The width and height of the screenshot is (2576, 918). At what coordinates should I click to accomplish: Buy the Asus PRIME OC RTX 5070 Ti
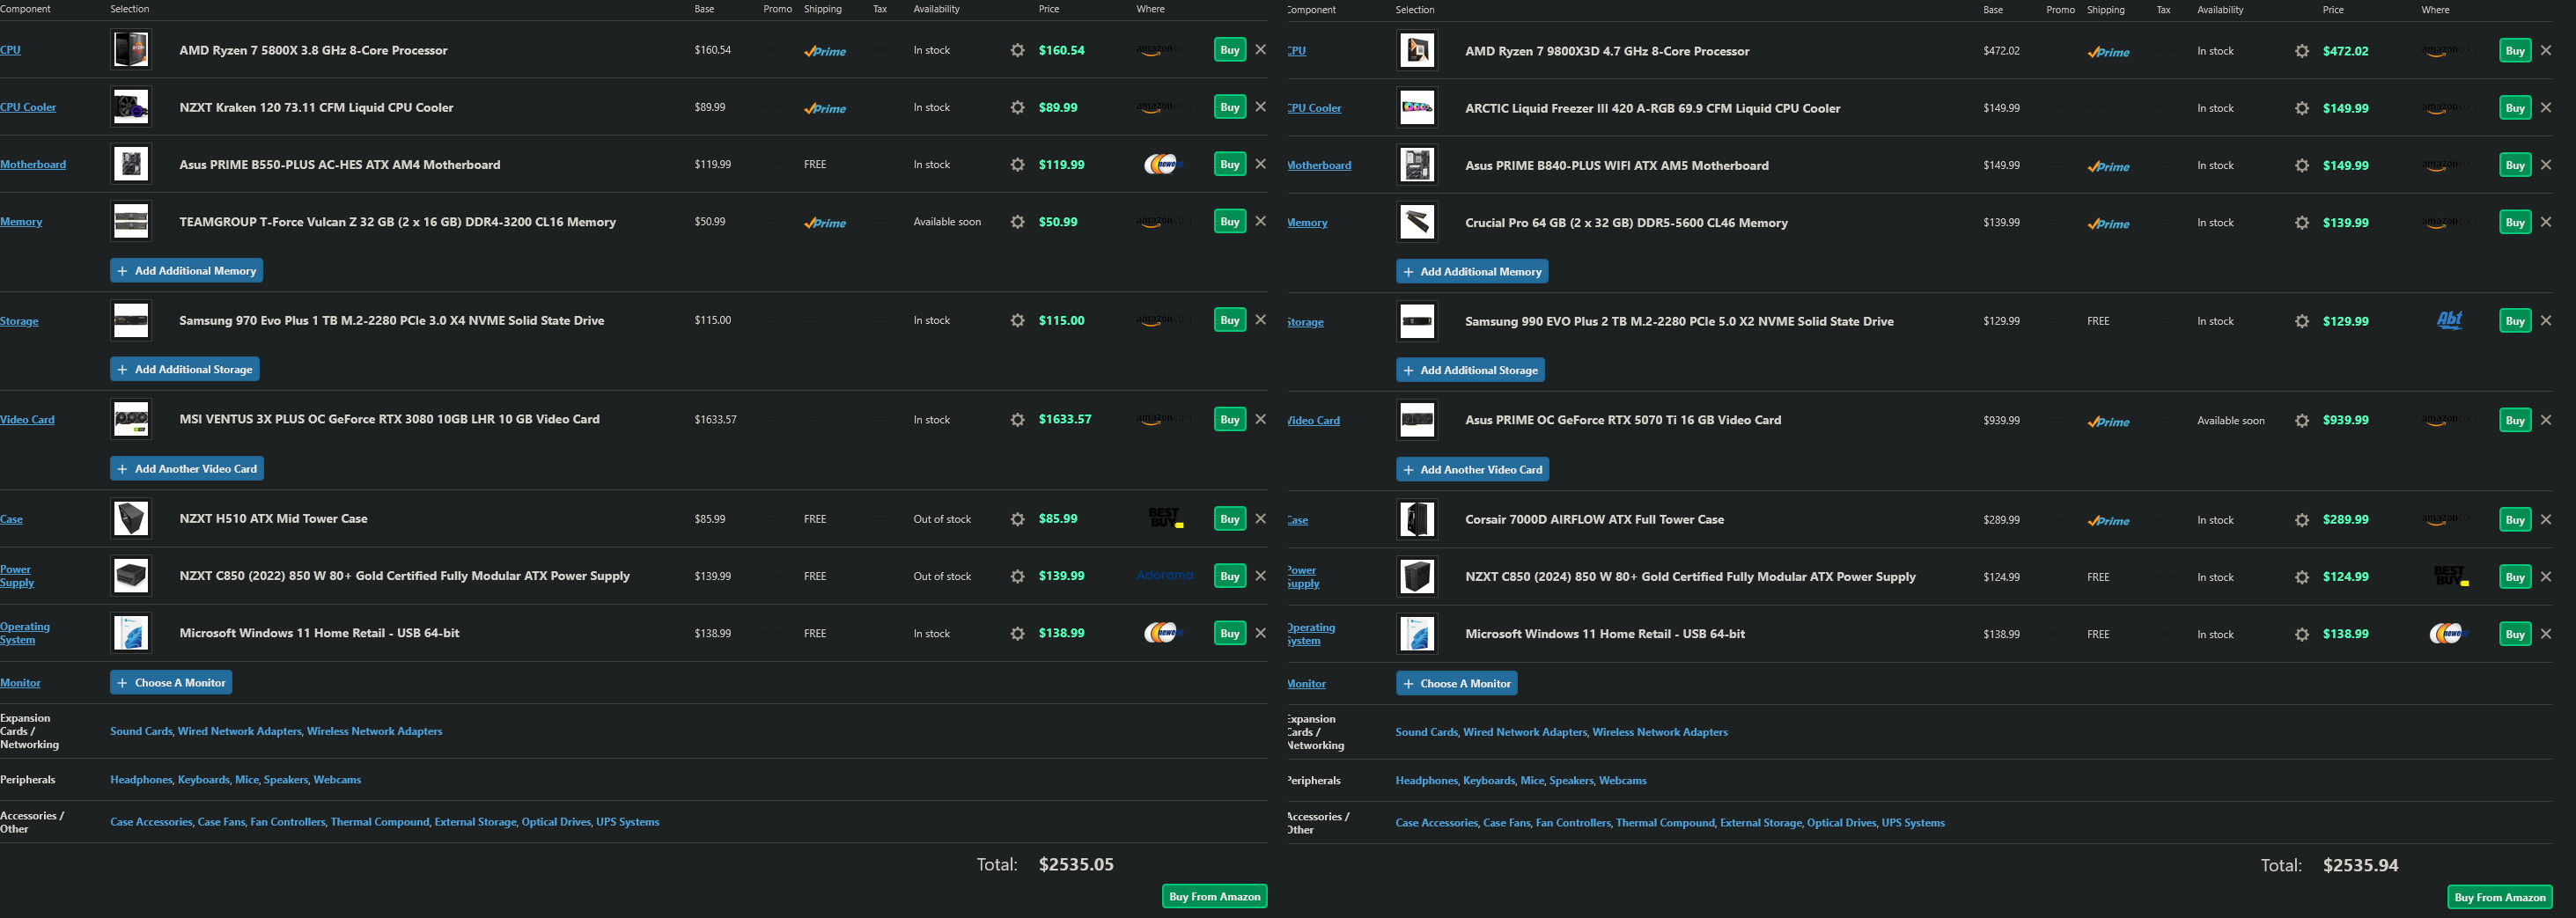coord(2515,421)
